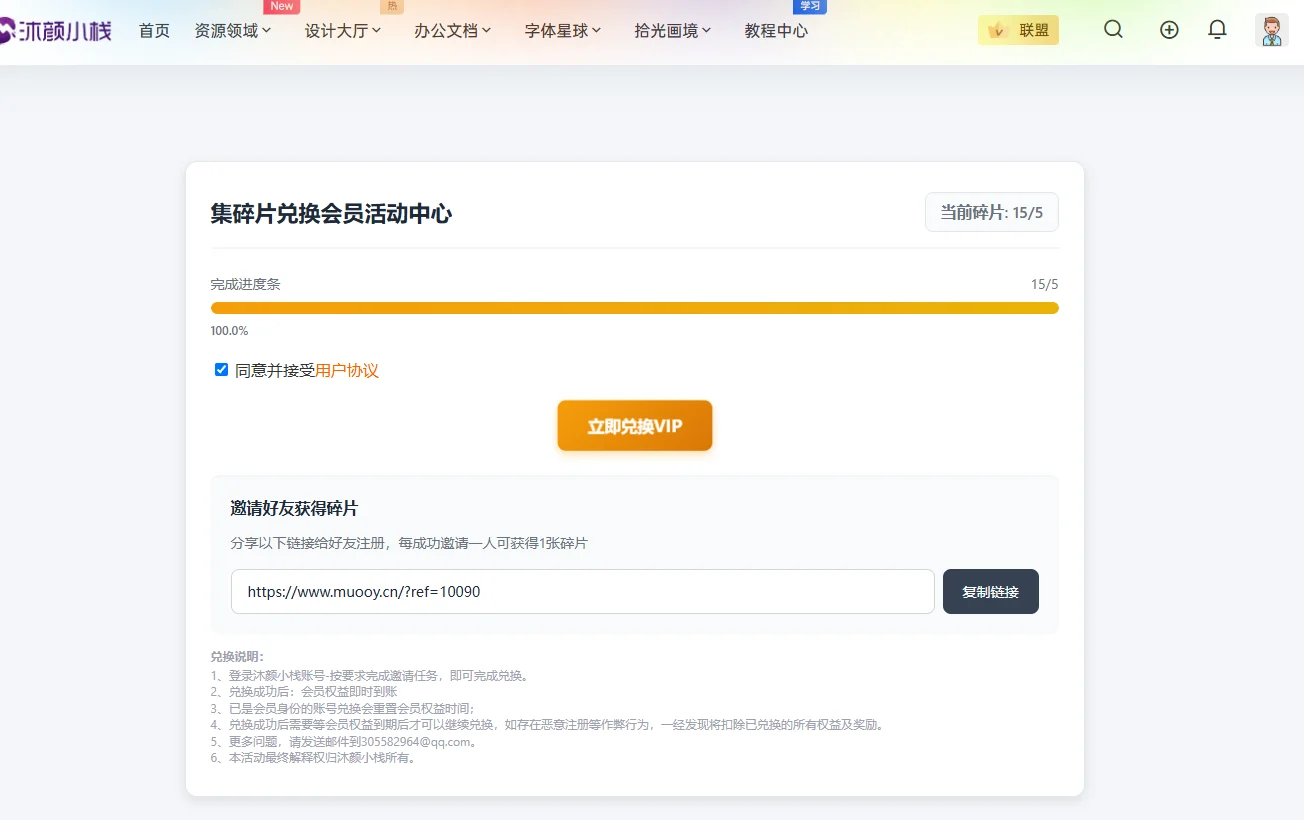The width and height of the screenshot is (1304, 820).
Task: Expand the 办公文档 dropdown menu
Action: [453, 31]
